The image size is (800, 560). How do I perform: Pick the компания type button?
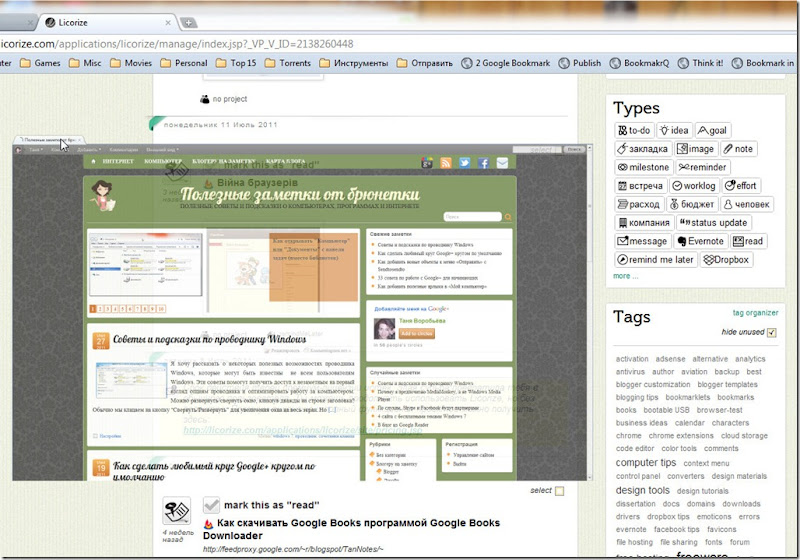pos(644,223)
